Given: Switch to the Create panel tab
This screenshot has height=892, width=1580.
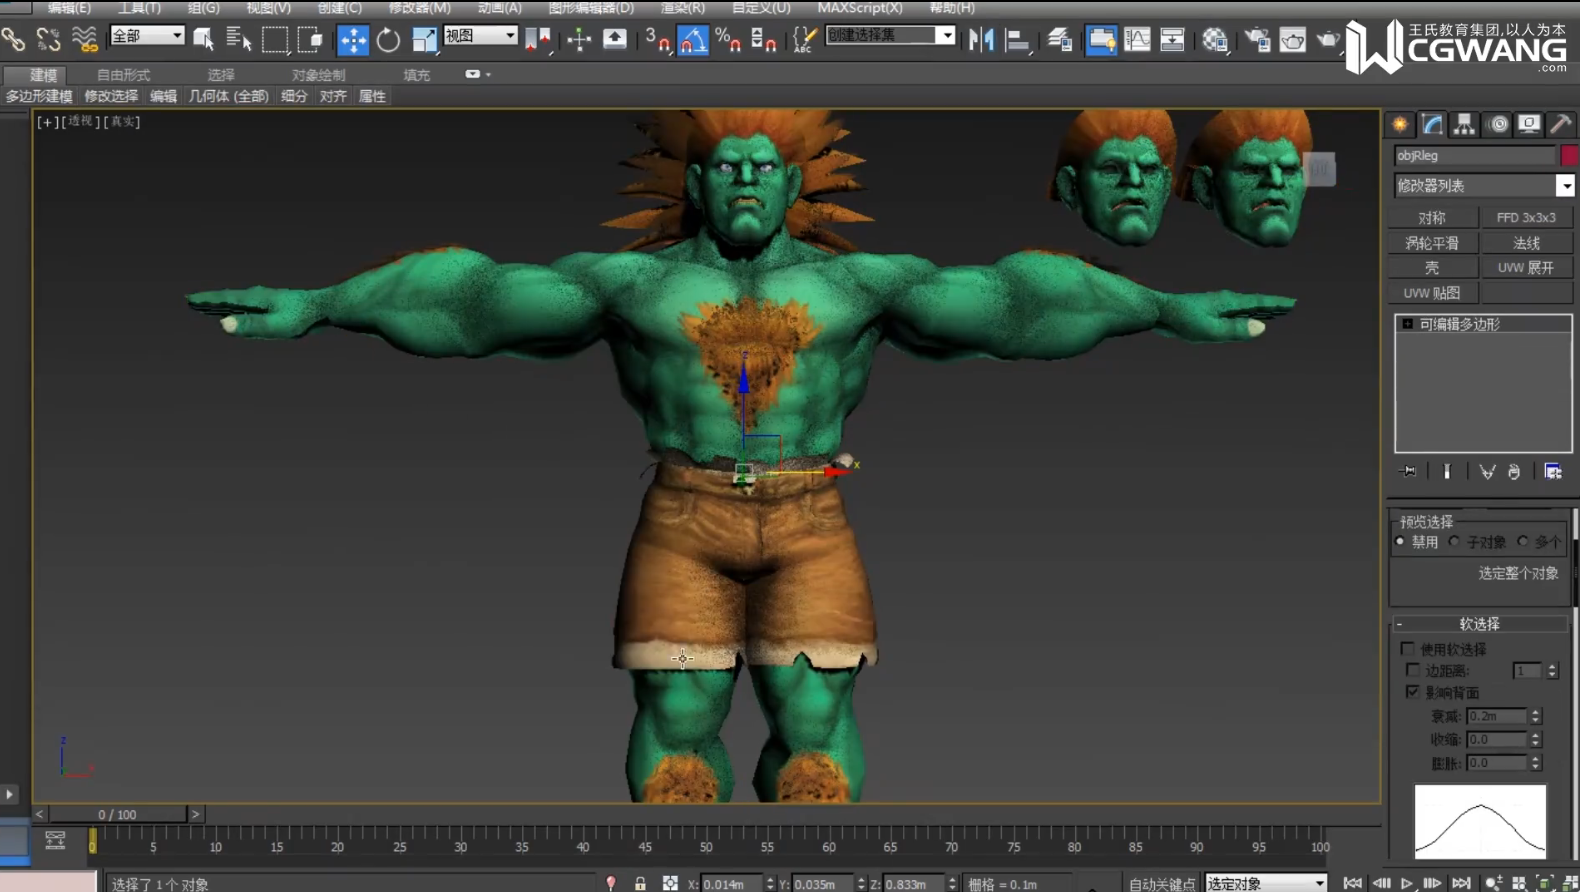Looking at the screenshot, I should (1400, 124).
